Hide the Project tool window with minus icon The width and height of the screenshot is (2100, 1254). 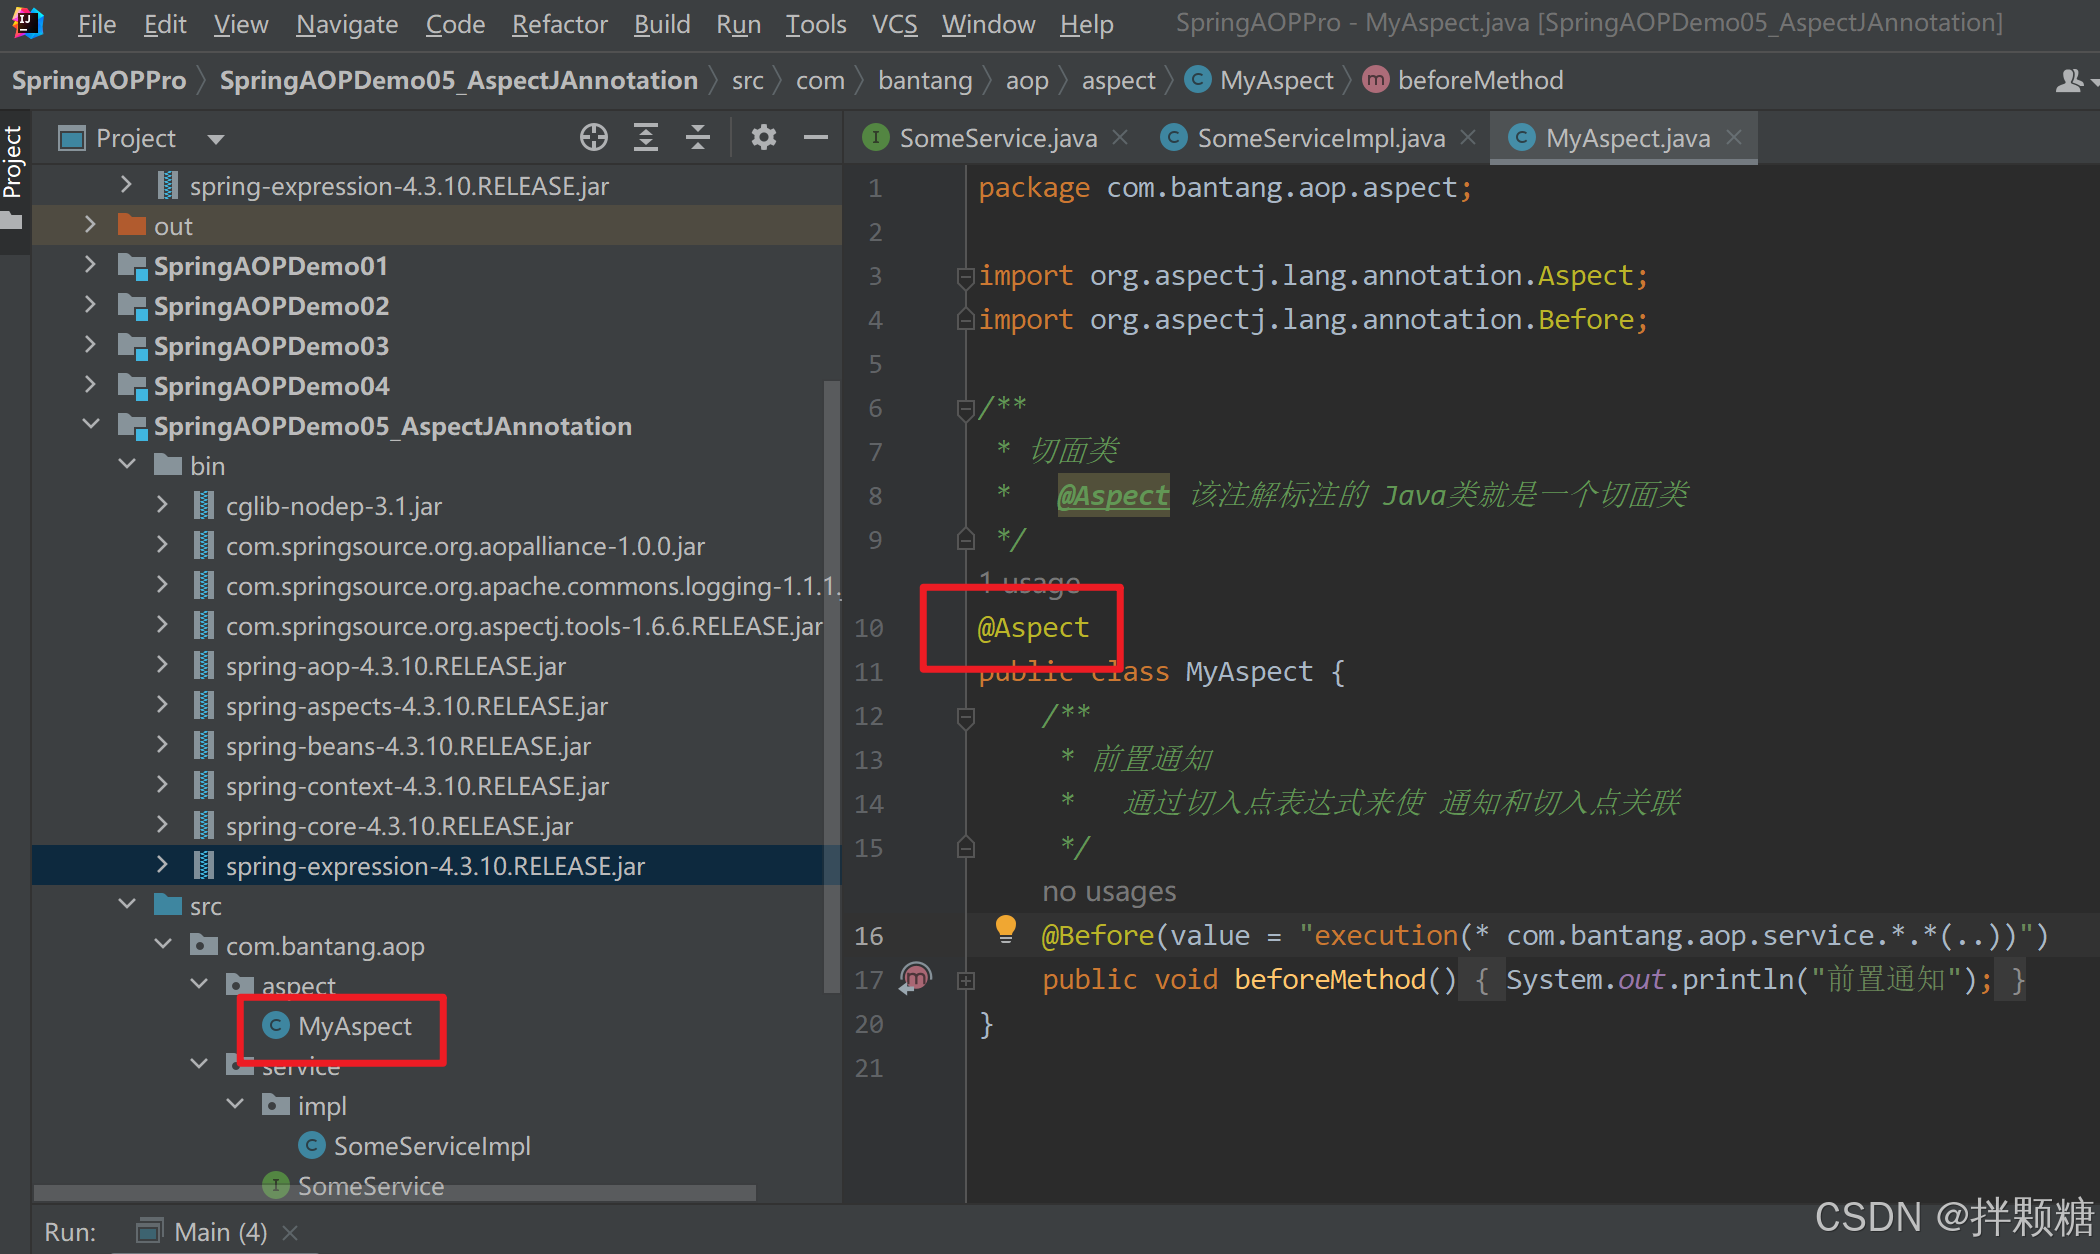pos(815,137)
